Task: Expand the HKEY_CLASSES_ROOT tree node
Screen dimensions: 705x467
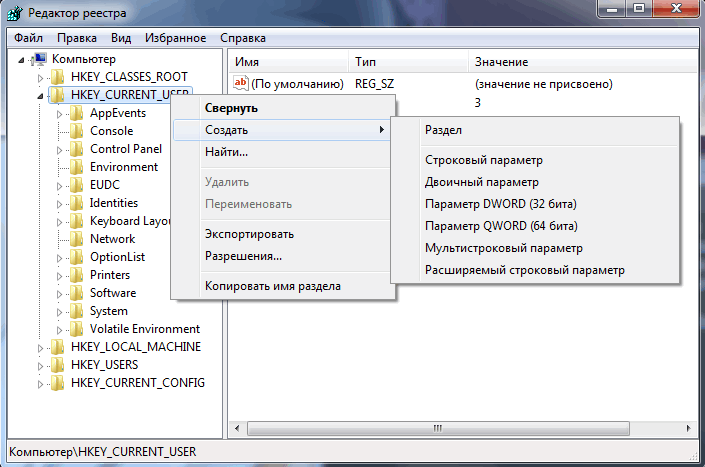Action: (41, 78)
